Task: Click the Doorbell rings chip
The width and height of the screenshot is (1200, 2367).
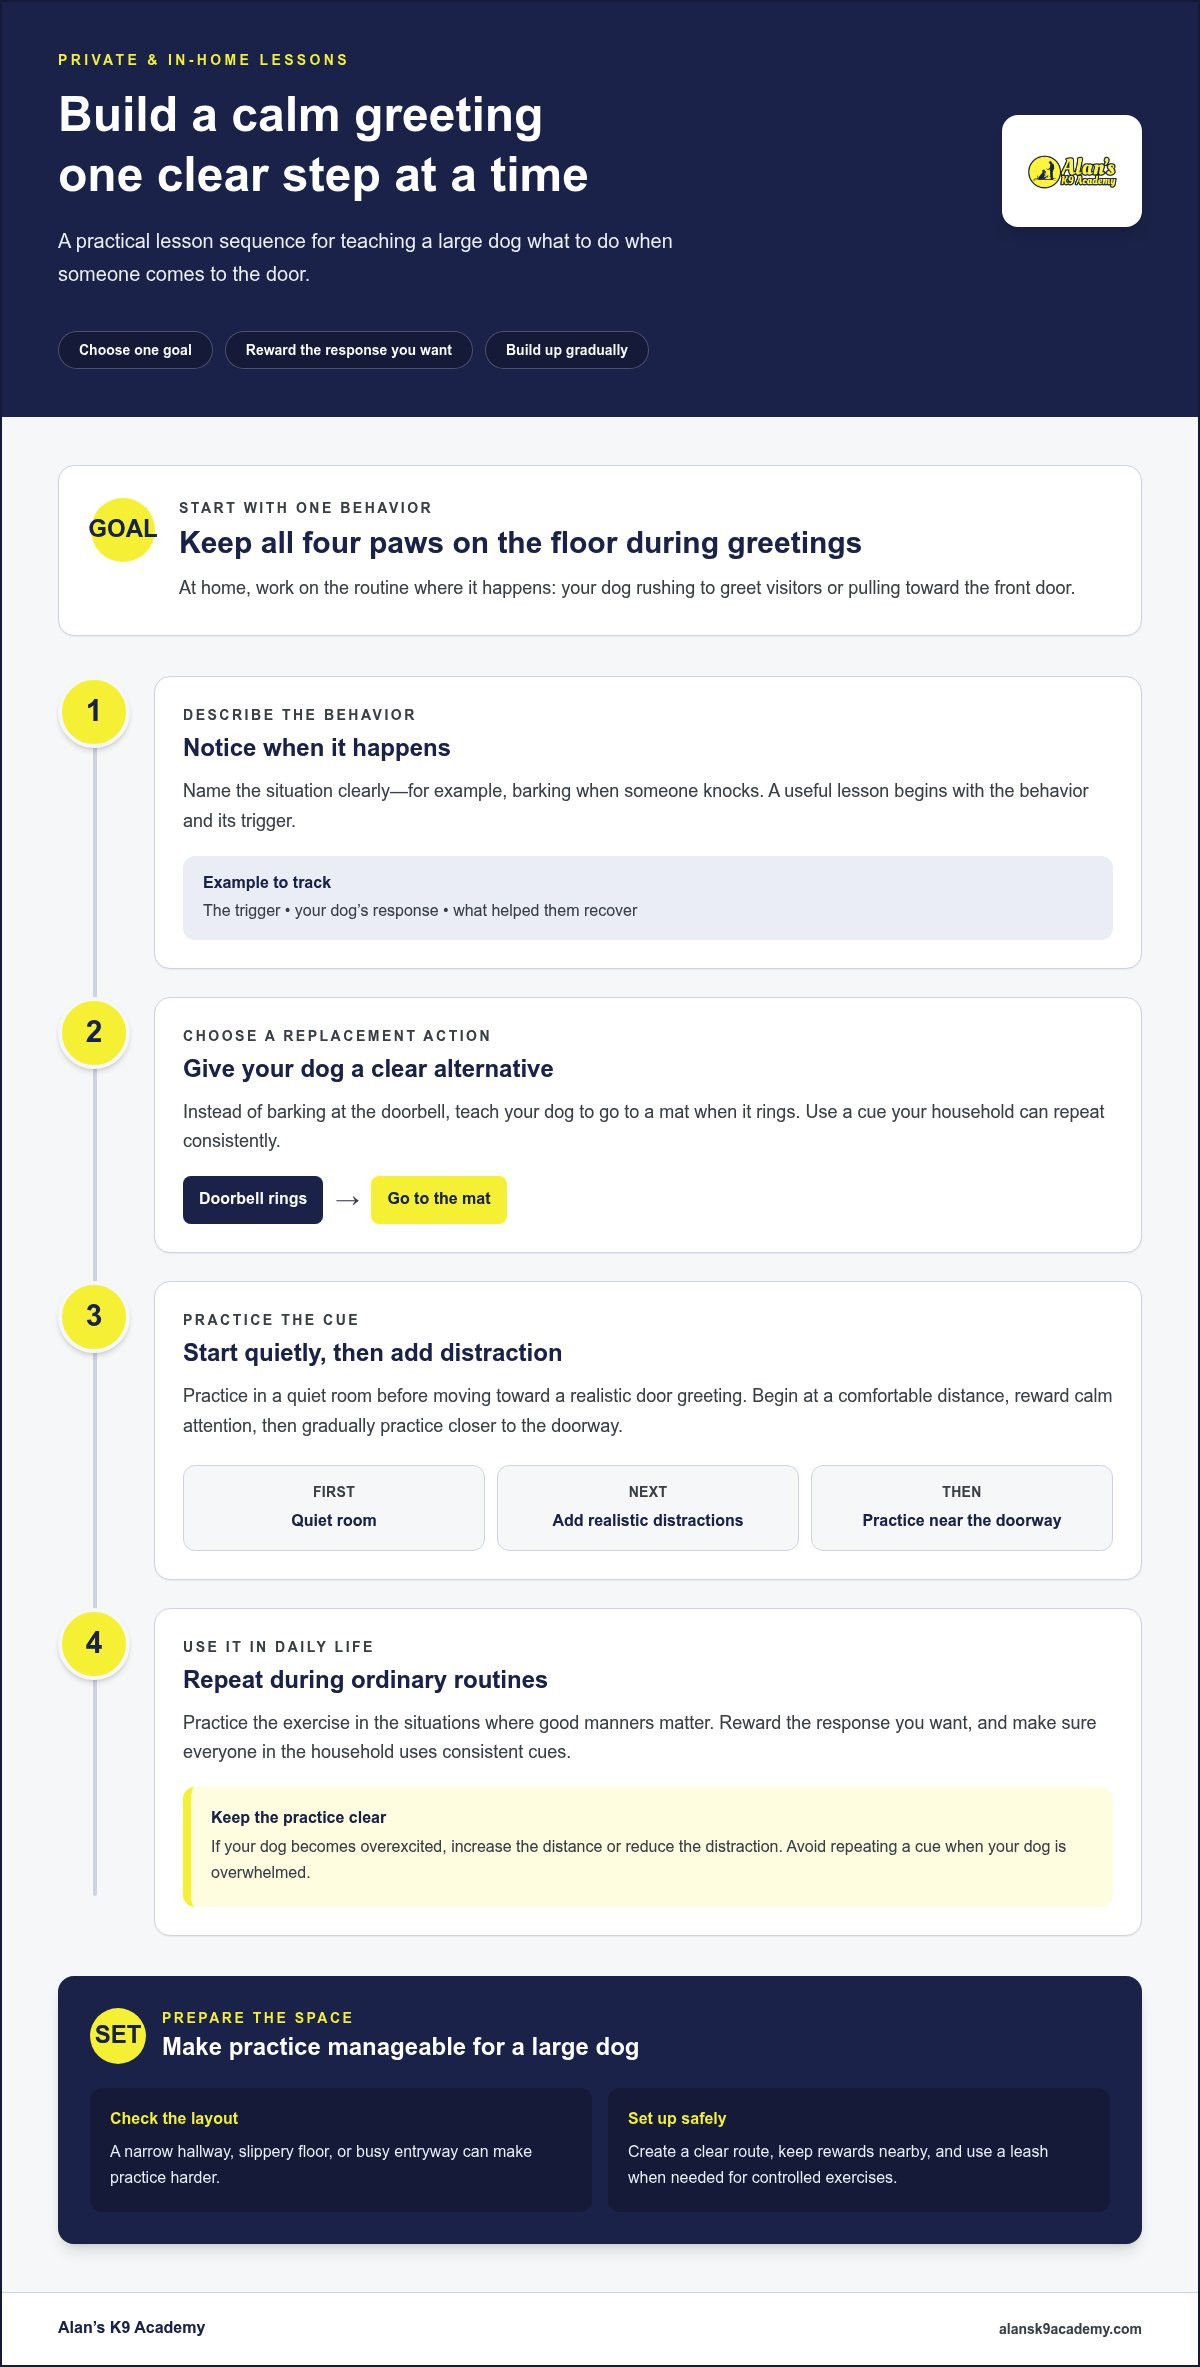Action: coord(253,1199)
